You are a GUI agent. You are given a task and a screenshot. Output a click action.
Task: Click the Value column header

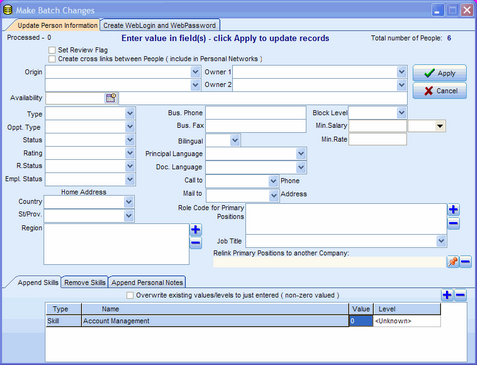[361, 309]
